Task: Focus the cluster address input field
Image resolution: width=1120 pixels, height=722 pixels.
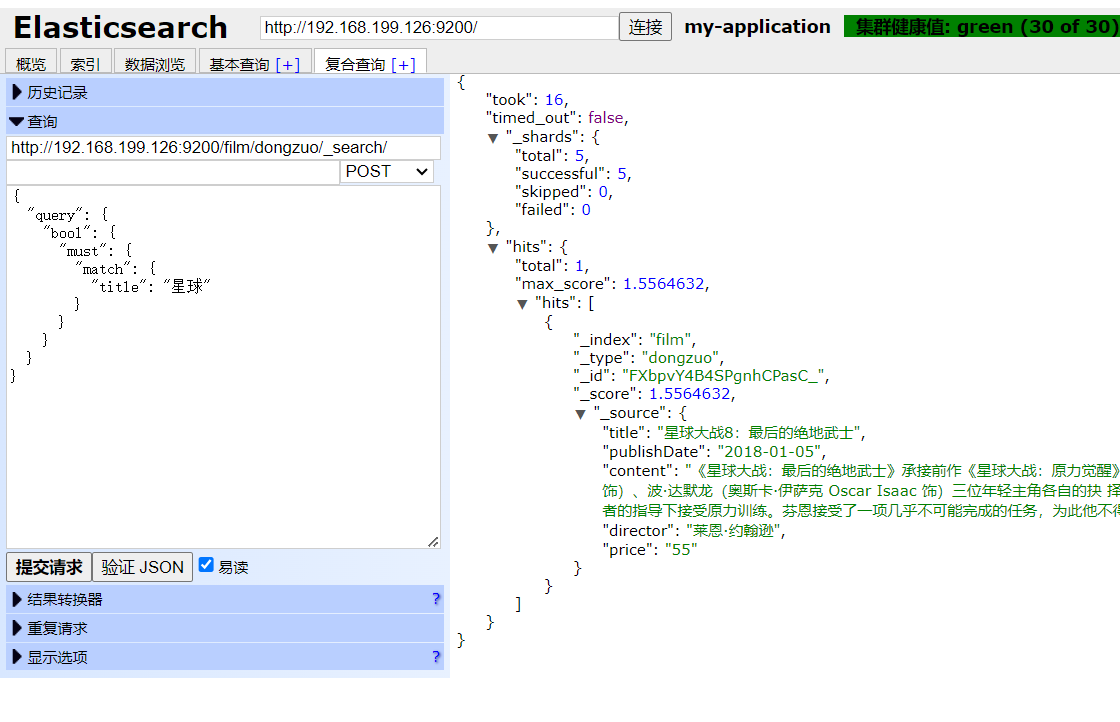Action: click(439, 27)
